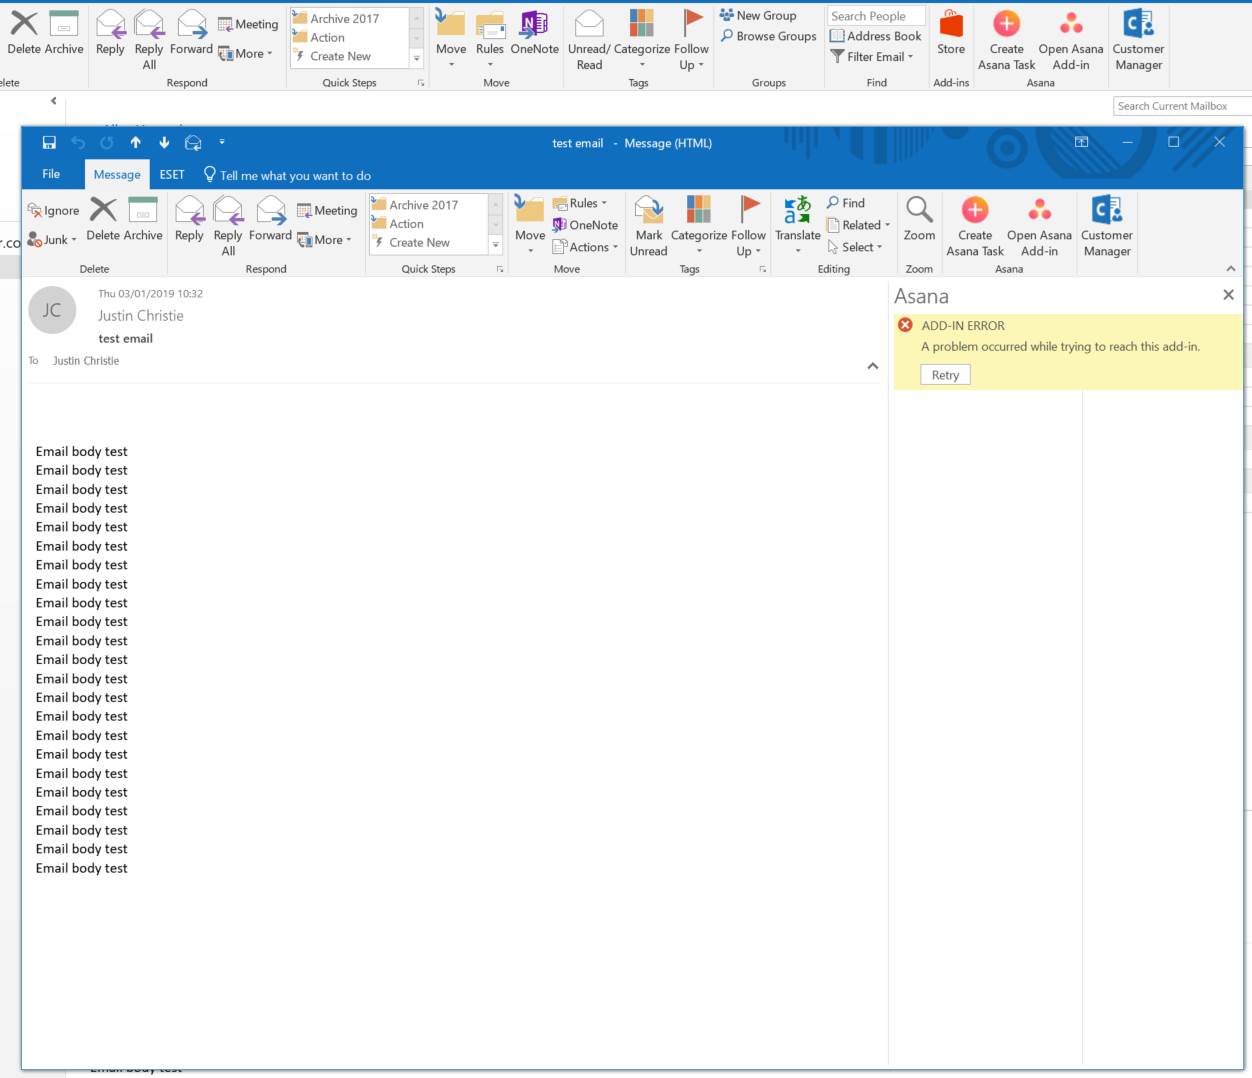Click Tell me what you want to do
1252x1078 pixels.
287,175
